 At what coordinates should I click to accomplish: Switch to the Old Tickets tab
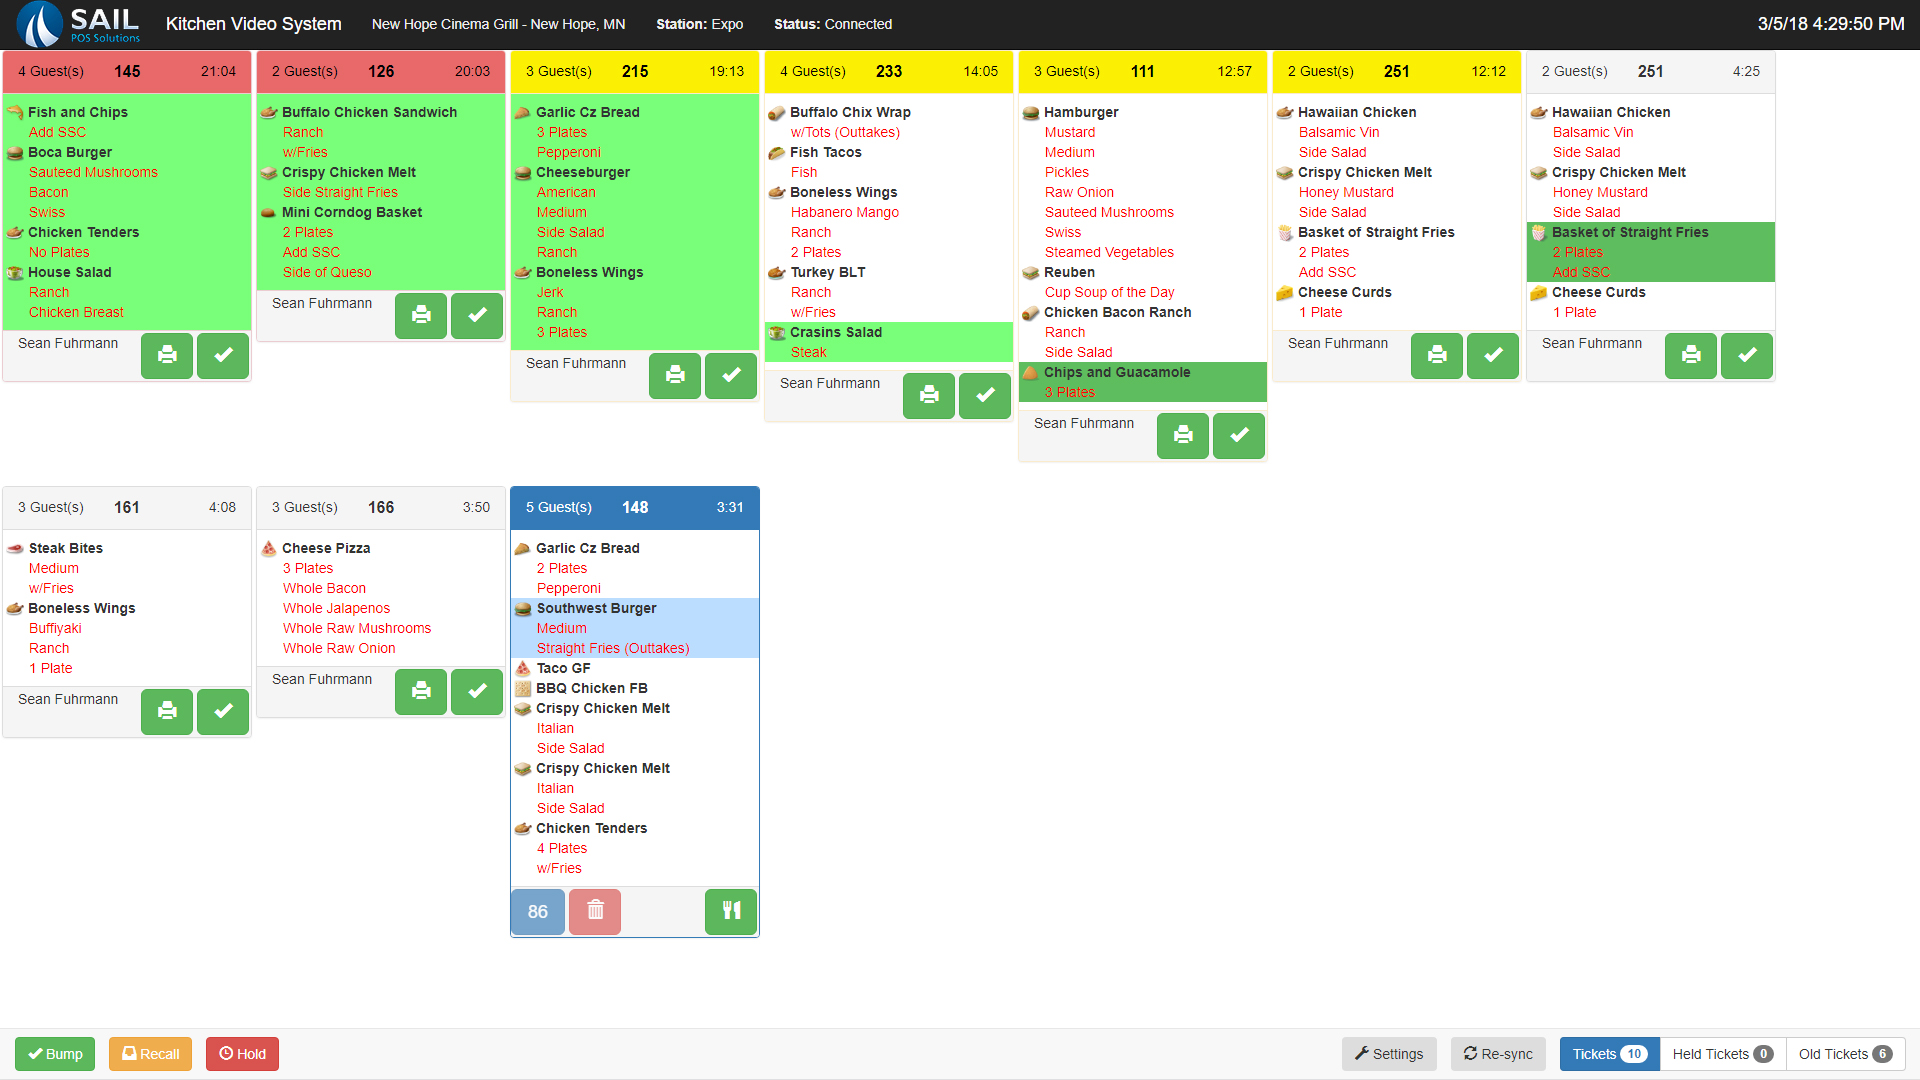(1844, 1054)
